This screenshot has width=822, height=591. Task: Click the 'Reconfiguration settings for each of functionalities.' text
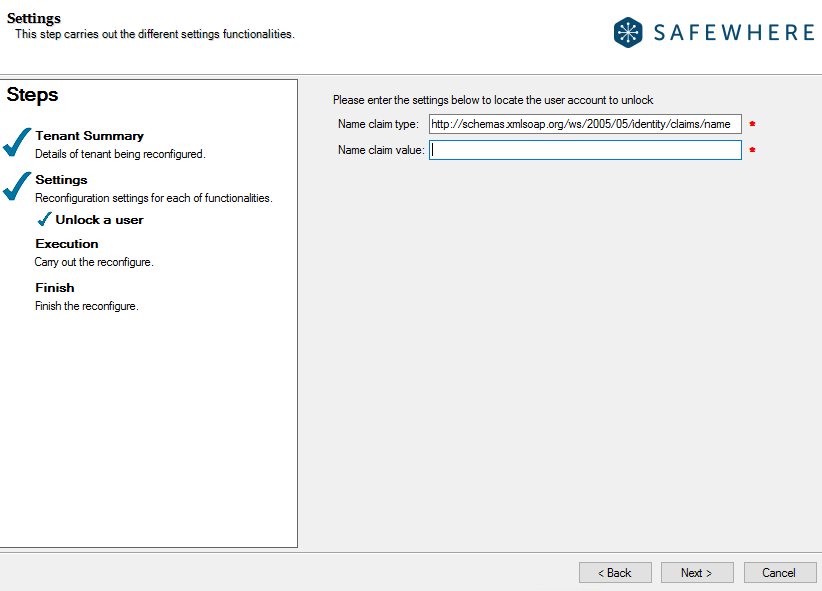click(154, 198)
